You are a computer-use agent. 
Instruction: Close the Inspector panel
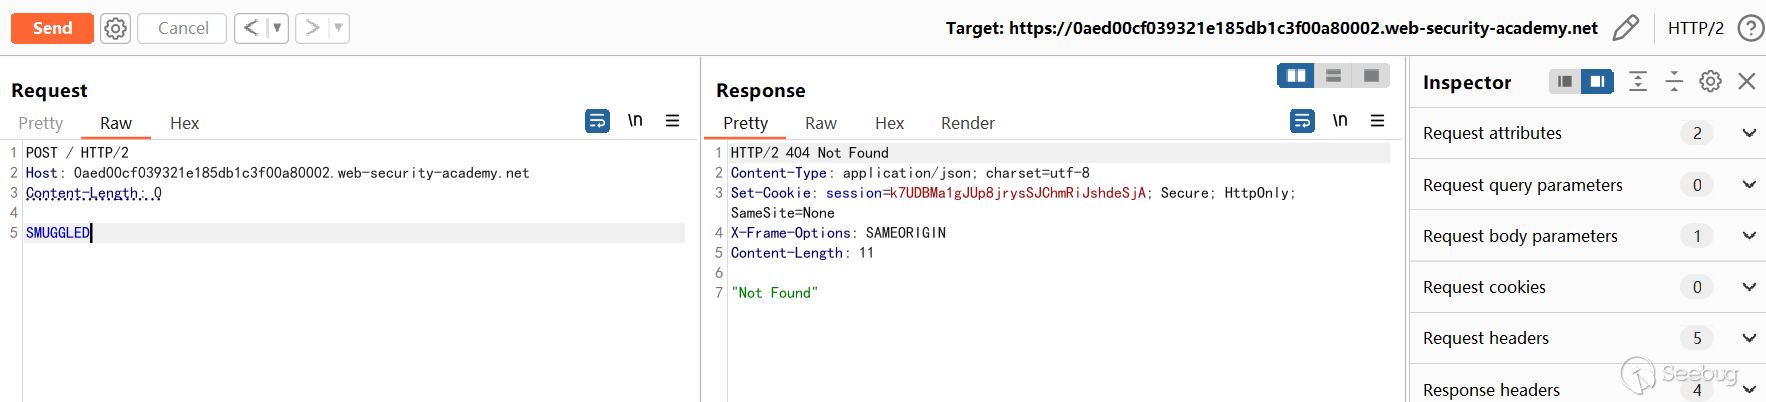[x=1747, y=82]
